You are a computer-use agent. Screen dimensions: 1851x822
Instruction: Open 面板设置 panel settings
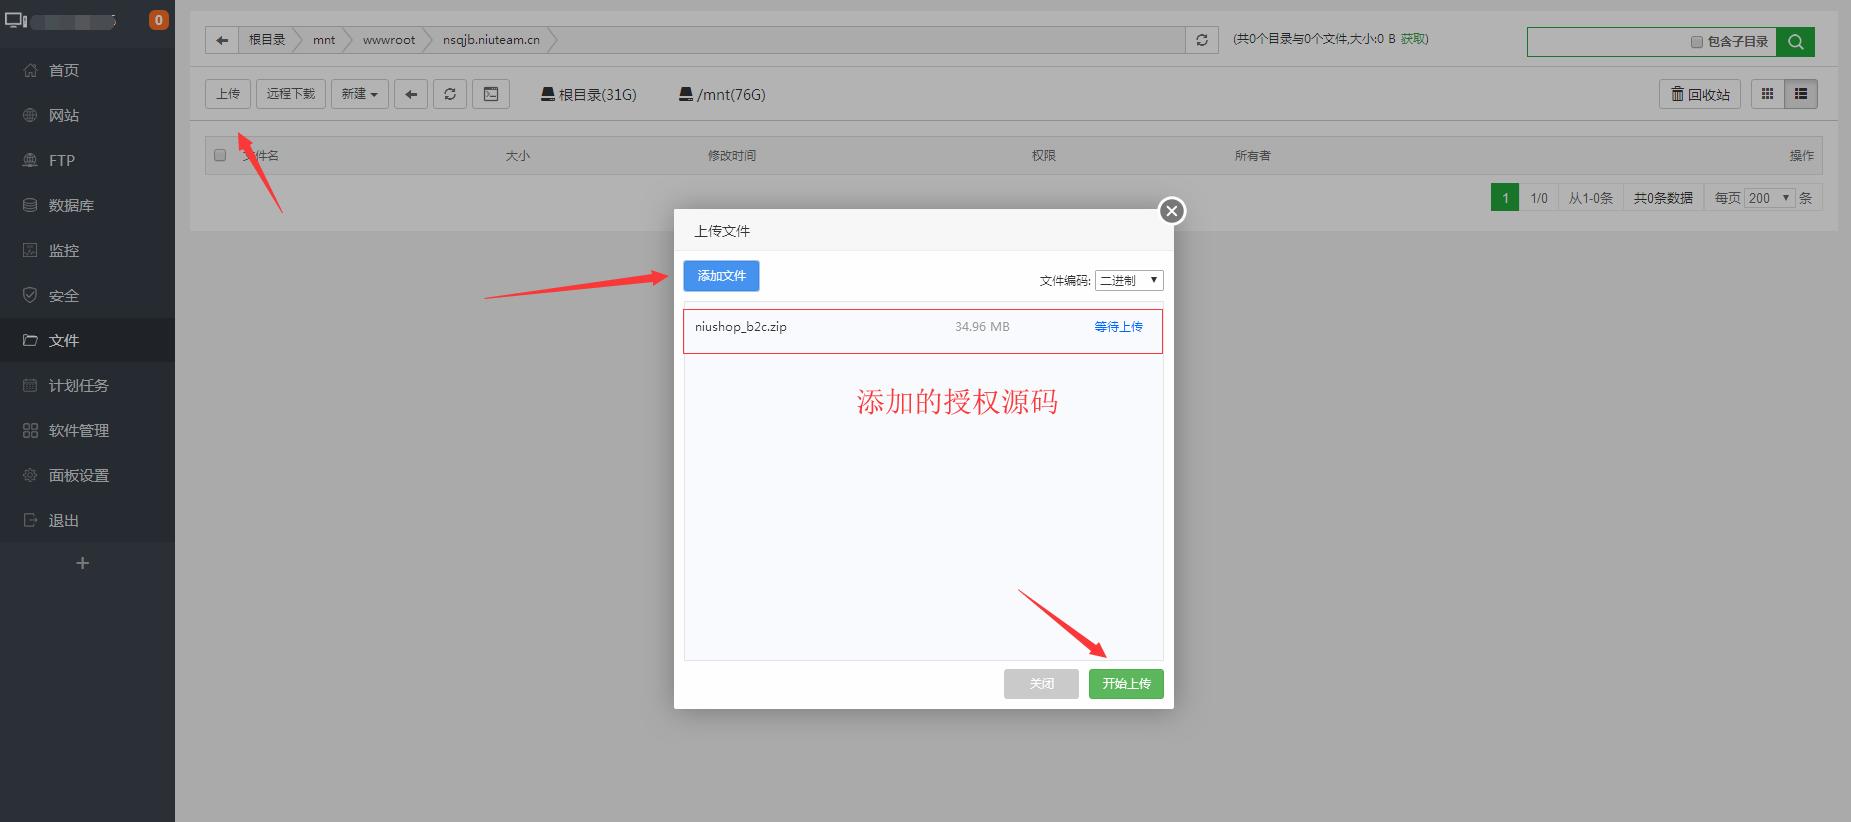pyautogui.click(x=78, y=475)
